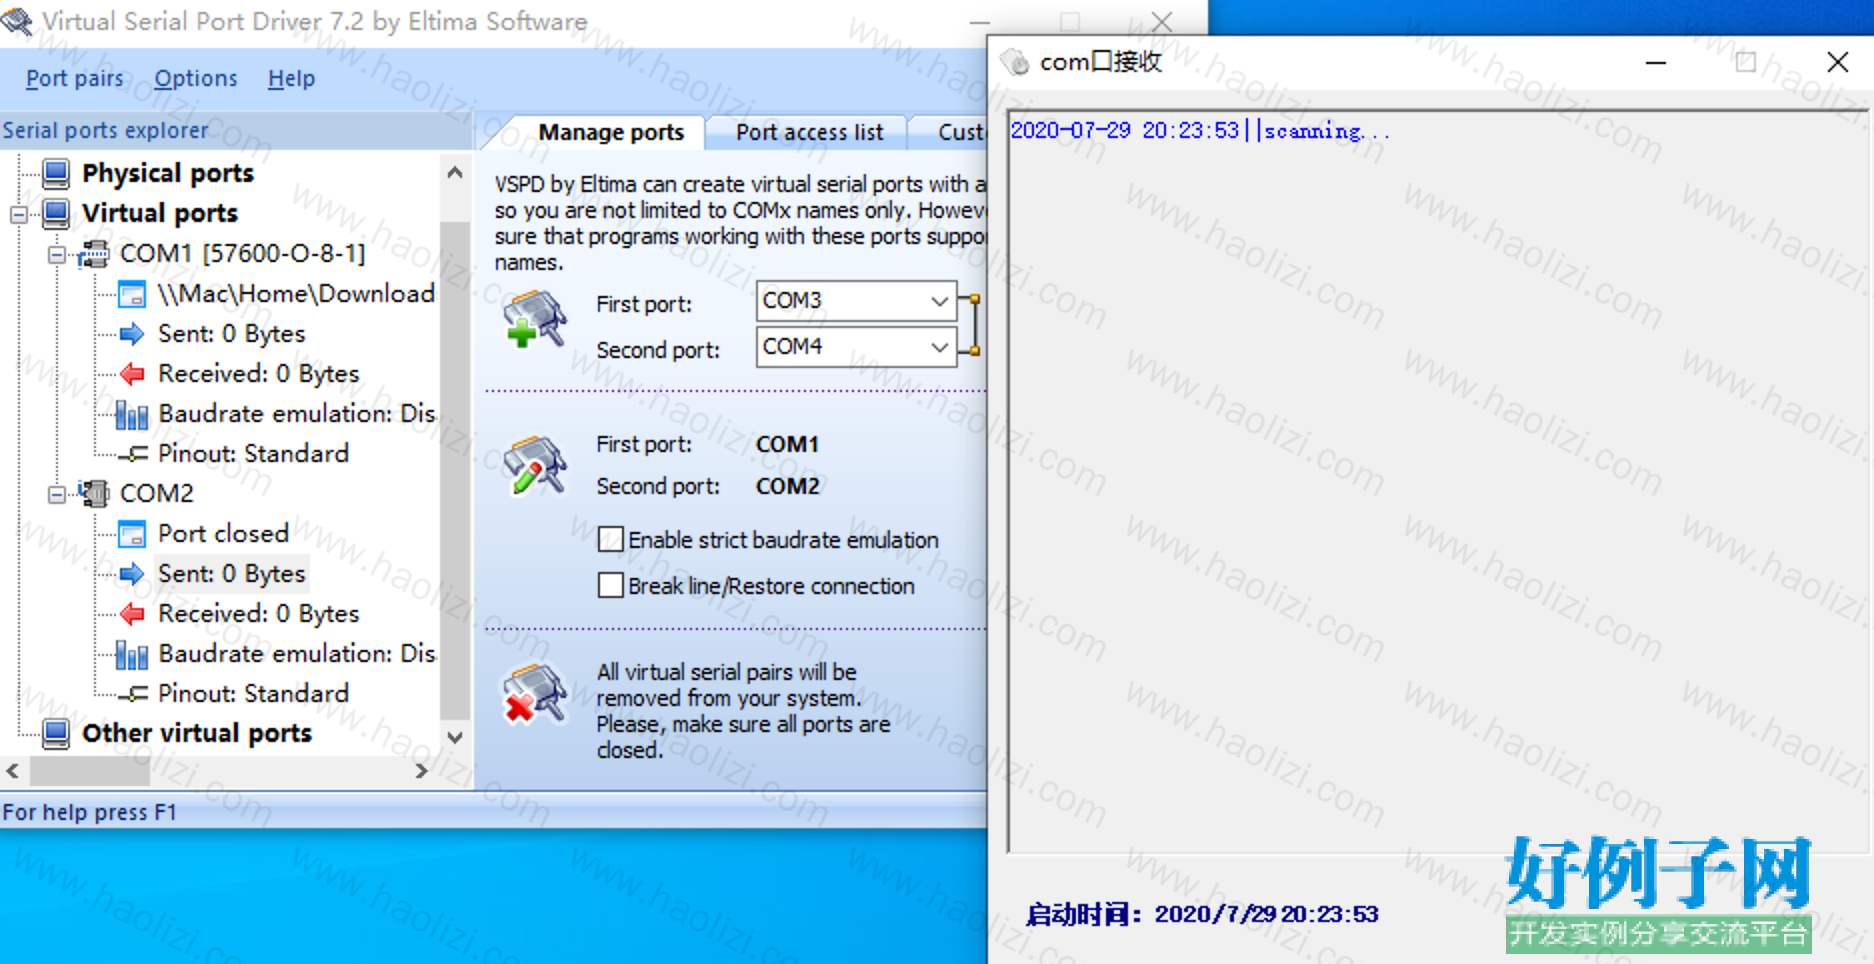Click the Virtual Serial Port Driver title icon
The image size is (1874, 964).
point(17,21)
